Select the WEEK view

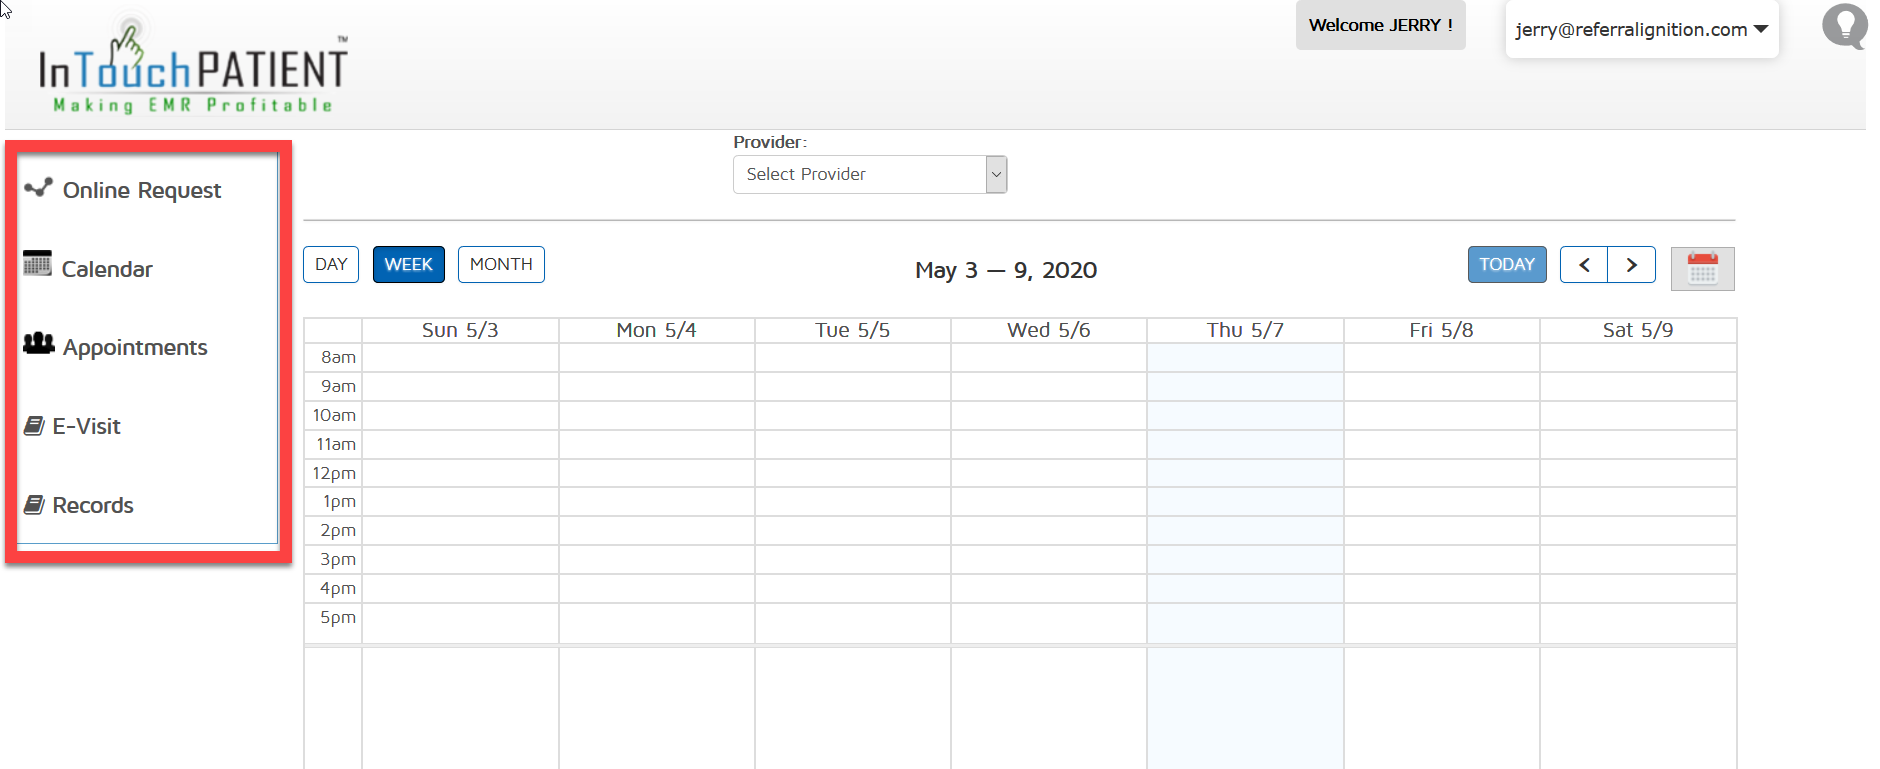pyautogui.click(x=408, y=265)
